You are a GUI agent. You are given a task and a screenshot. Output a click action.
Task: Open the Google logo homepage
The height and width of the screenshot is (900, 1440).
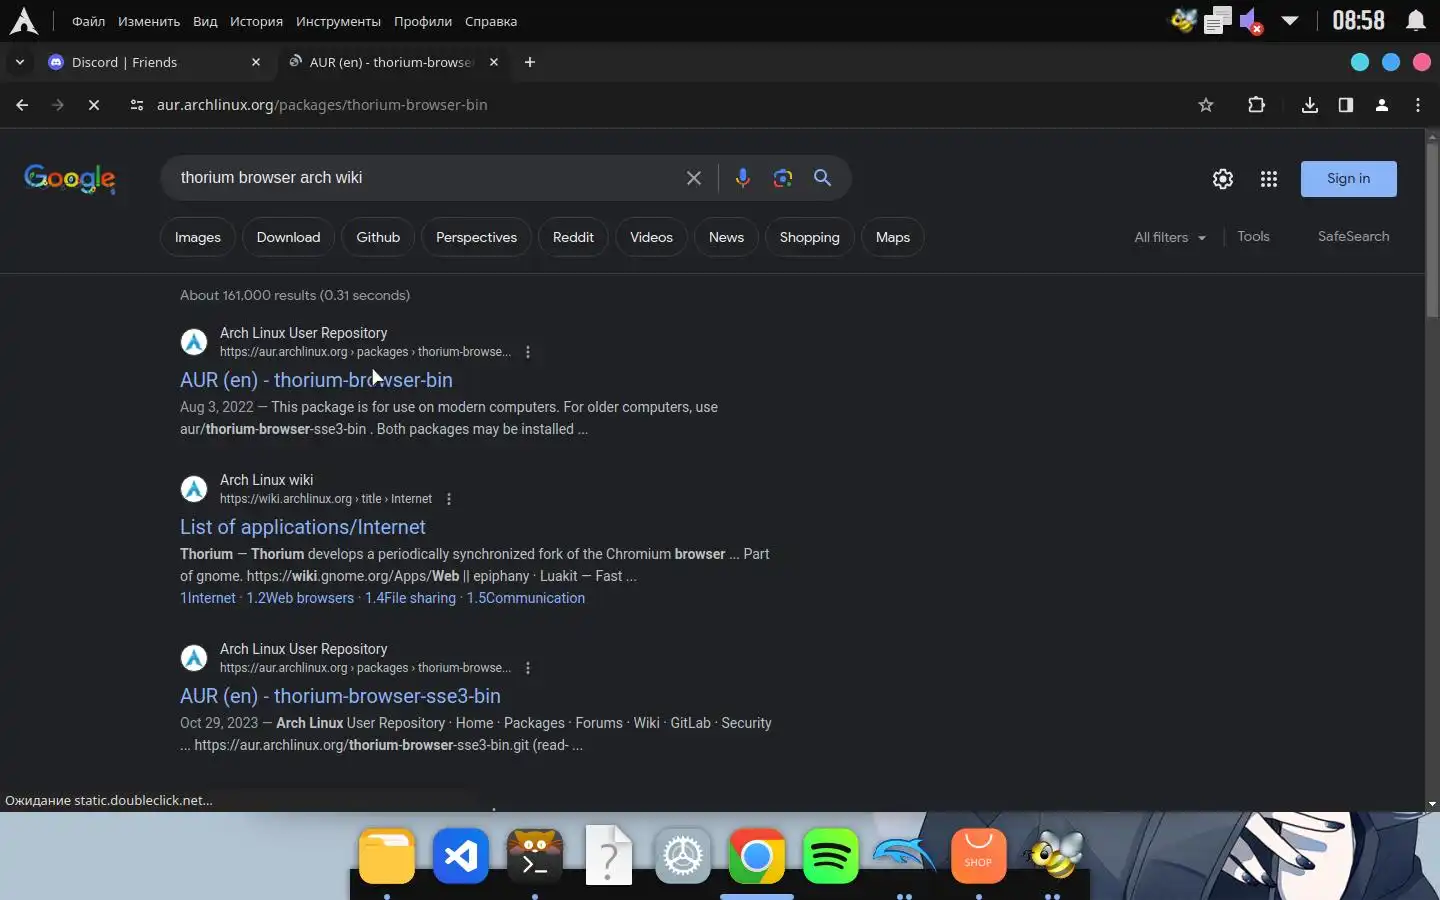coord(70,179)
